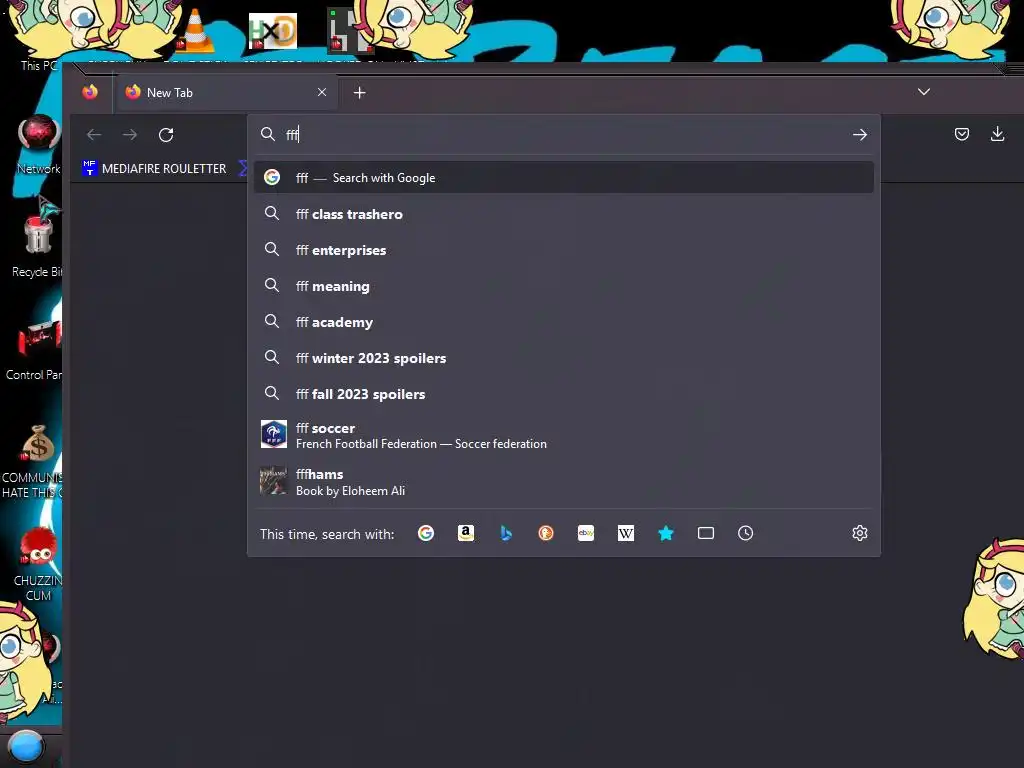This screenshot has height=768, width=1024.
Task: Click the Go arrow in the address bar
Action: click(859, 135)
